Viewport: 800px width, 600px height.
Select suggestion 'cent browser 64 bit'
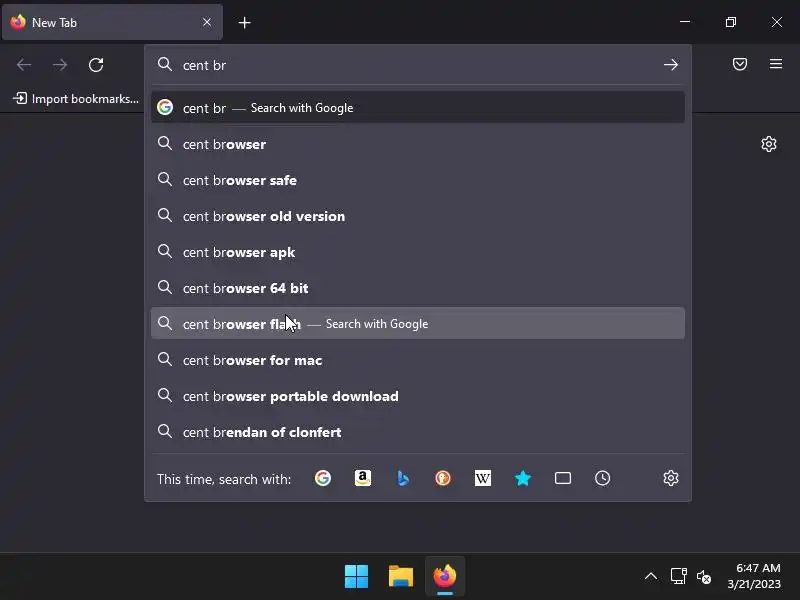(x=417, y=288)
